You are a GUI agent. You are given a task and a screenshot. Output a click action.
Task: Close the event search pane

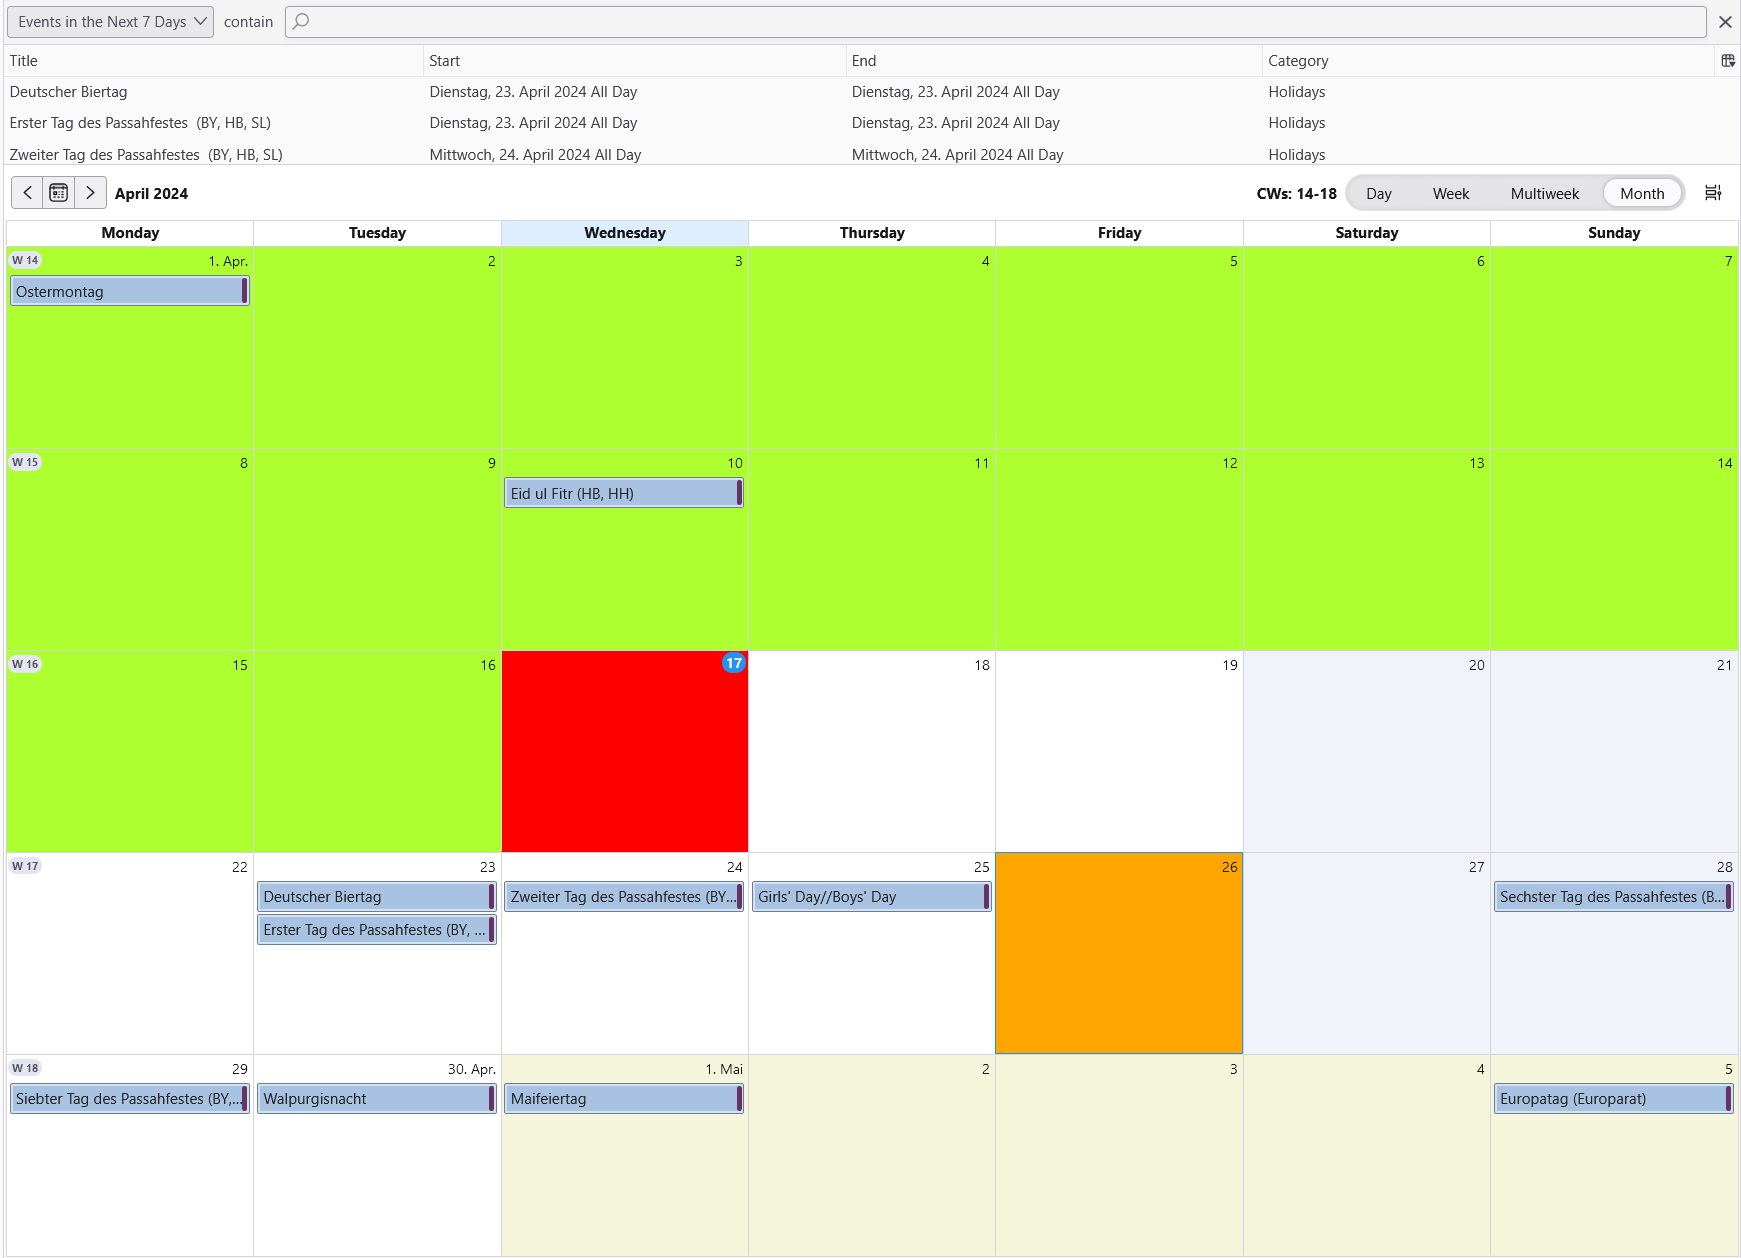coord(1725,22)
